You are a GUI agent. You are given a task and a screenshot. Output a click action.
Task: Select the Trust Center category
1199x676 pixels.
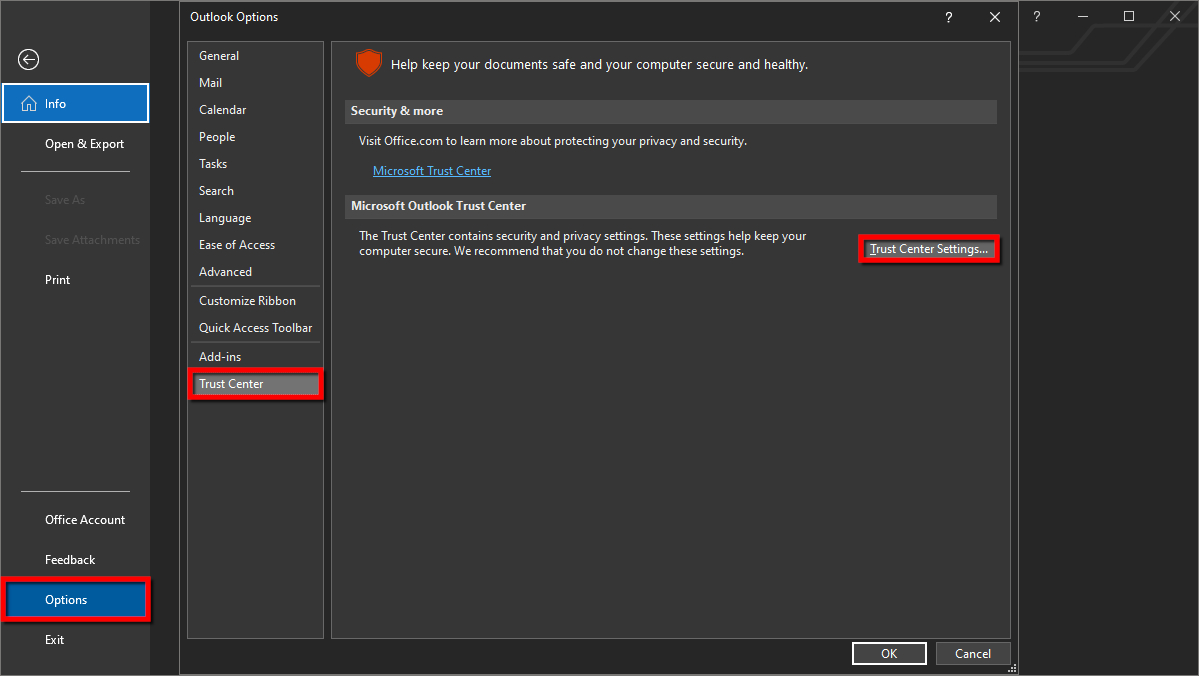click(255, 384)
